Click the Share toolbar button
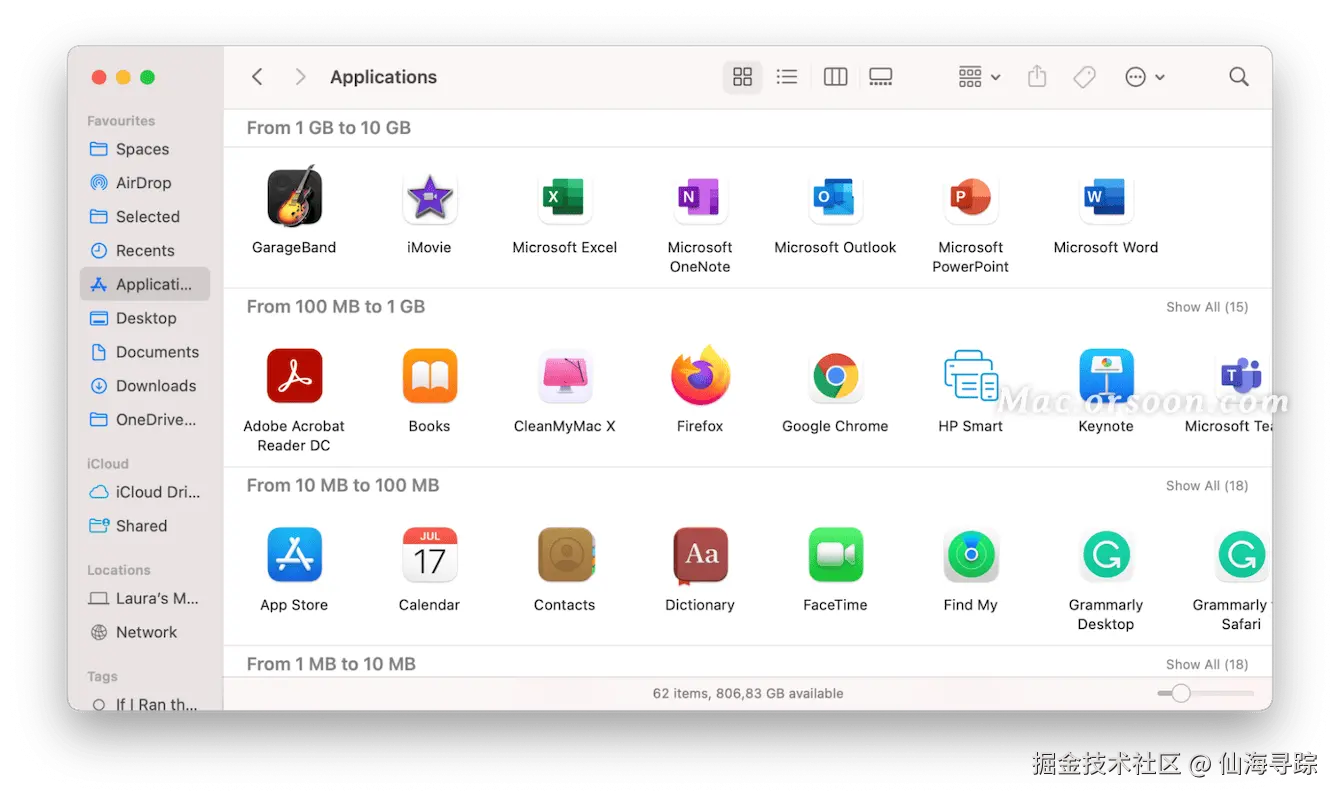Image resolution: width=1340 pixels, height=800 pixels. tap(1037, 77)
